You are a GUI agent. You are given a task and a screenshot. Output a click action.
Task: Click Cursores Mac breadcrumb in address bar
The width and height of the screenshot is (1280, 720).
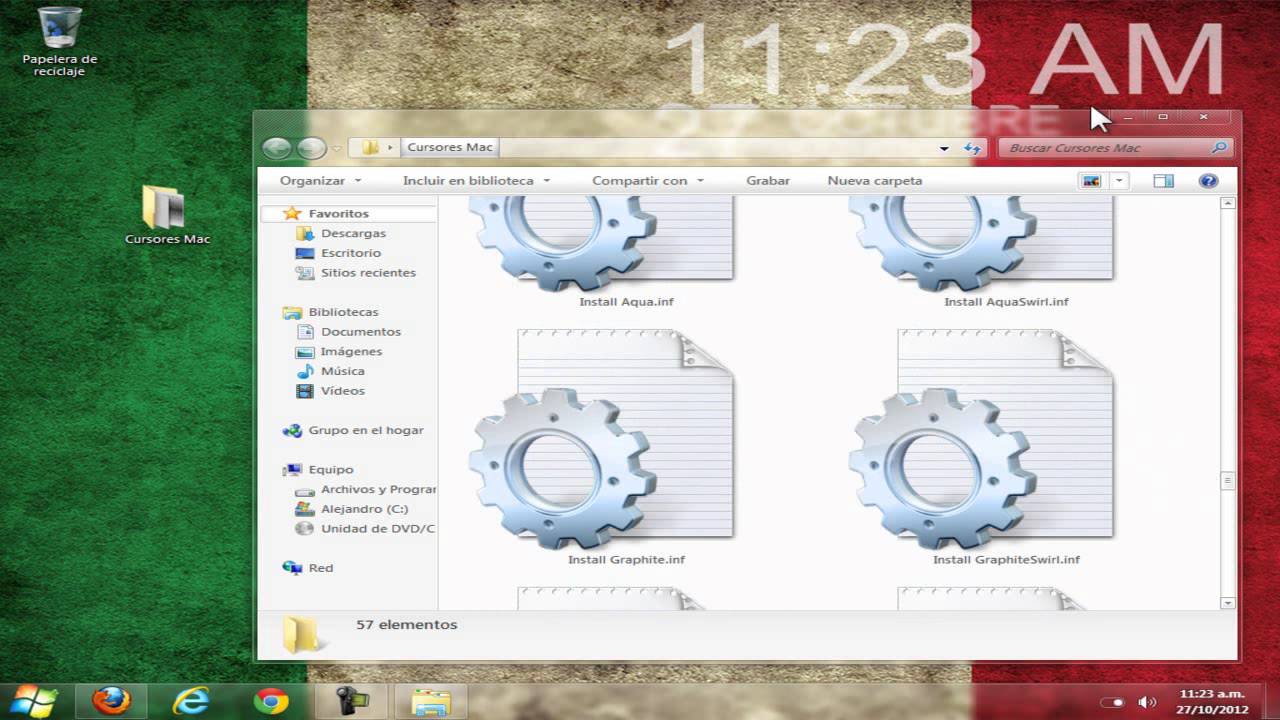[x=450, y=147]
